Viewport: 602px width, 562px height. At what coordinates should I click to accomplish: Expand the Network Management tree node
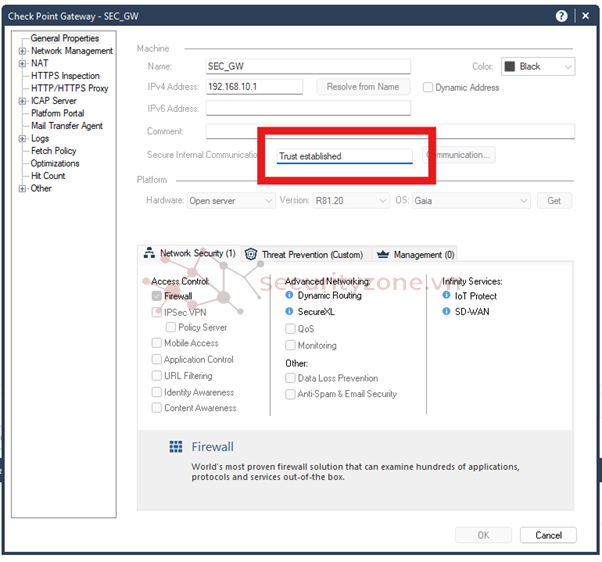[x=23, y=51]
